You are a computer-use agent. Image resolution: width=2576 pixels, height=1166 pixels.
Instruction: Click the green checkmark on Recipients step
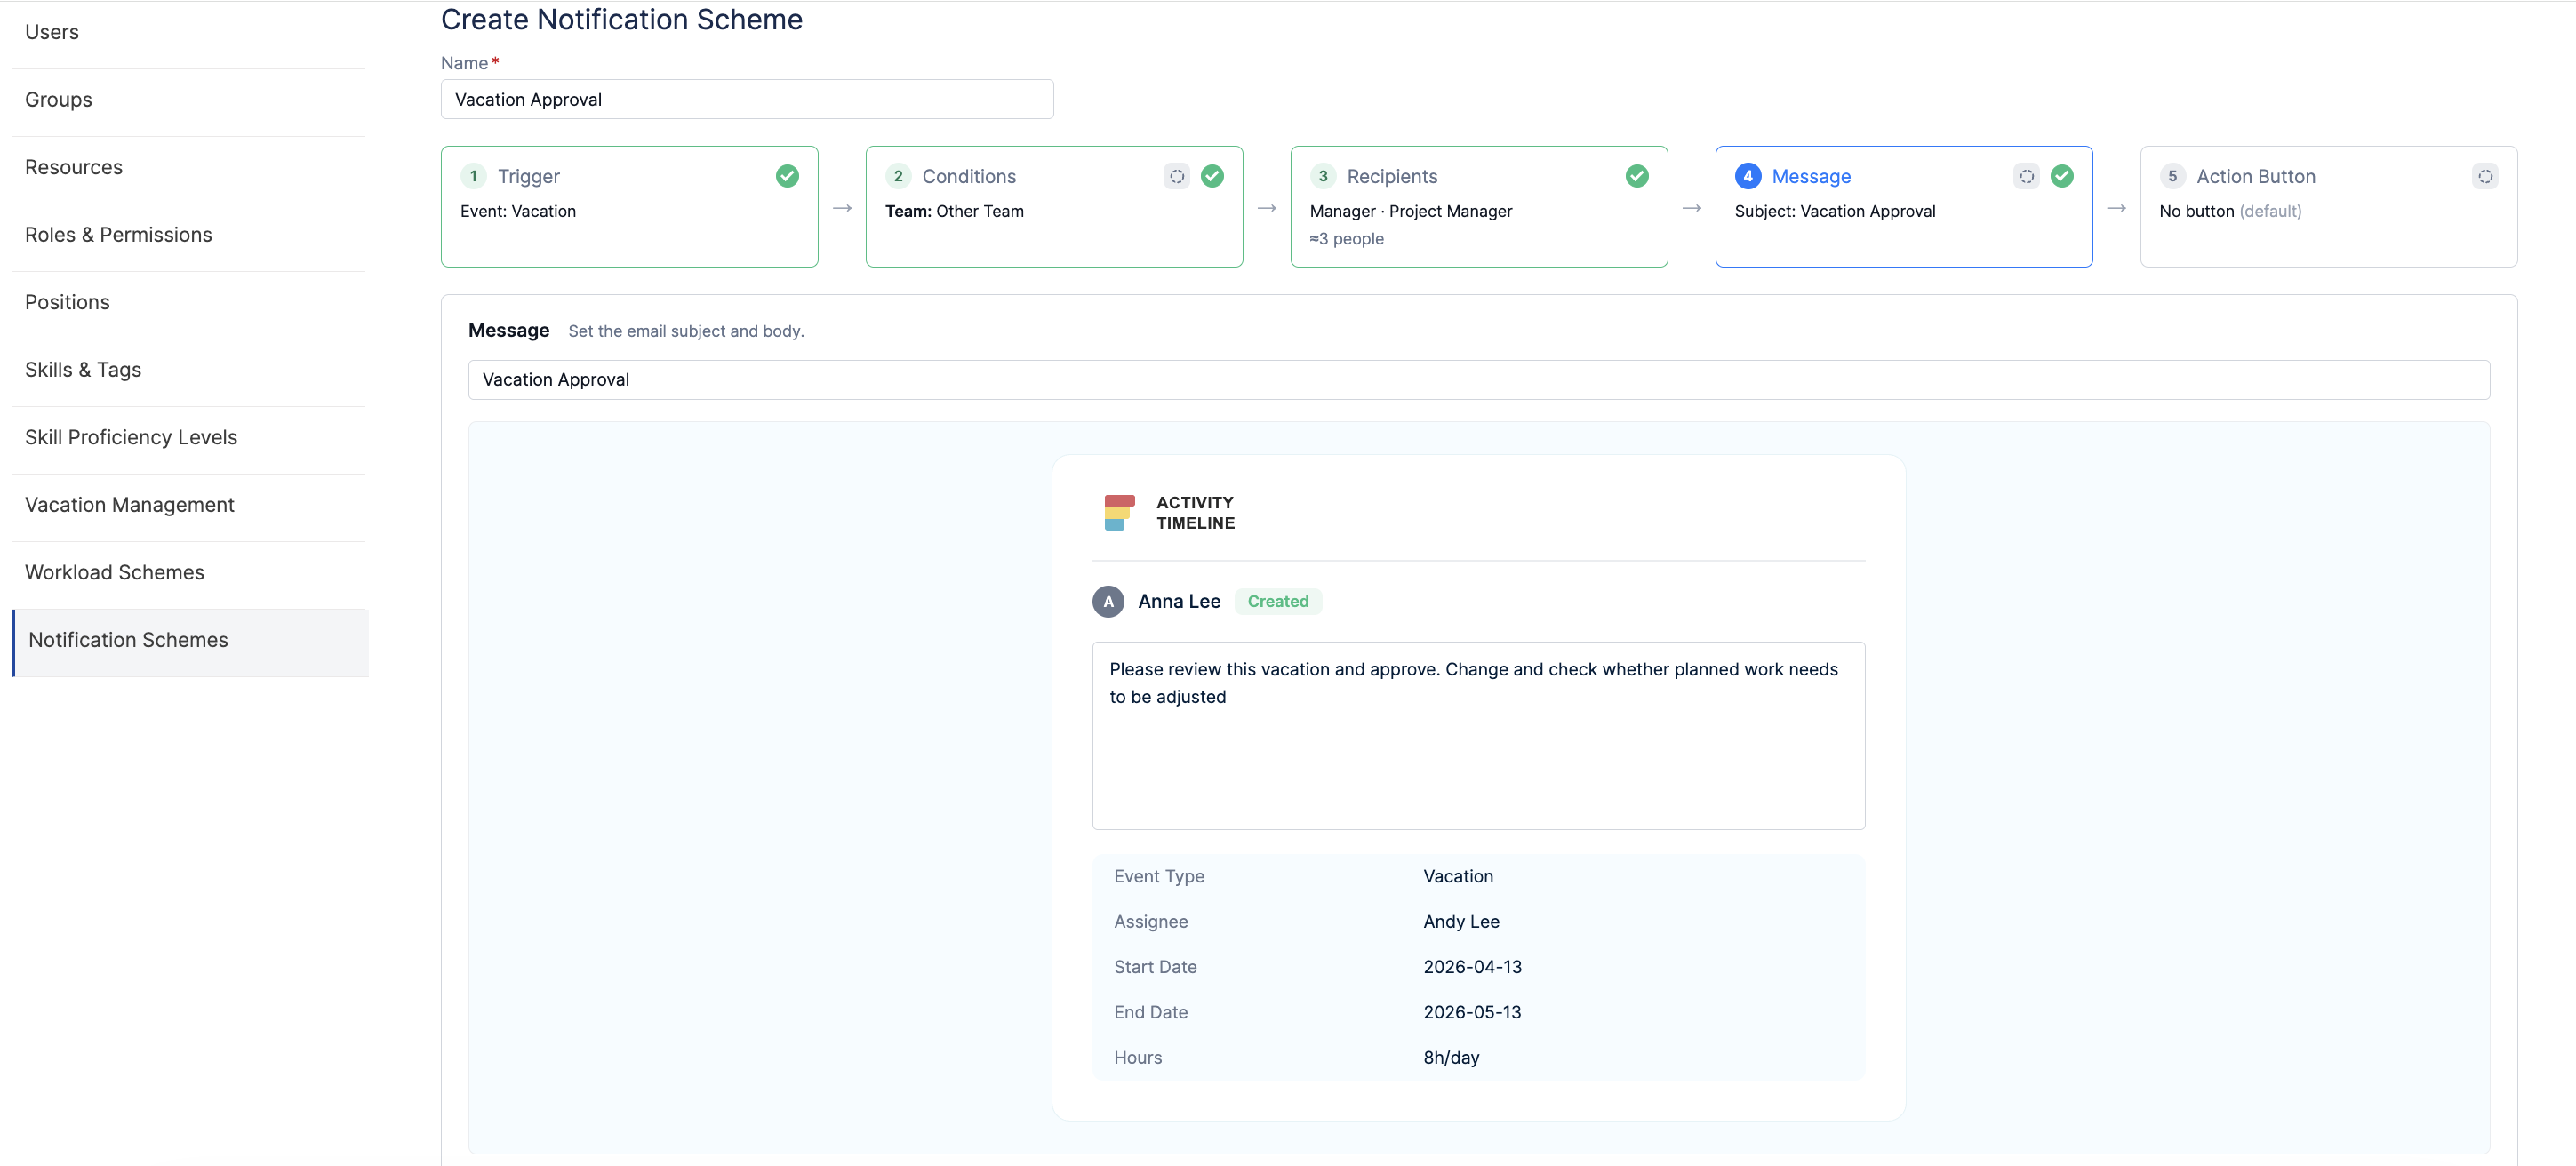(x=1637, y=176)
